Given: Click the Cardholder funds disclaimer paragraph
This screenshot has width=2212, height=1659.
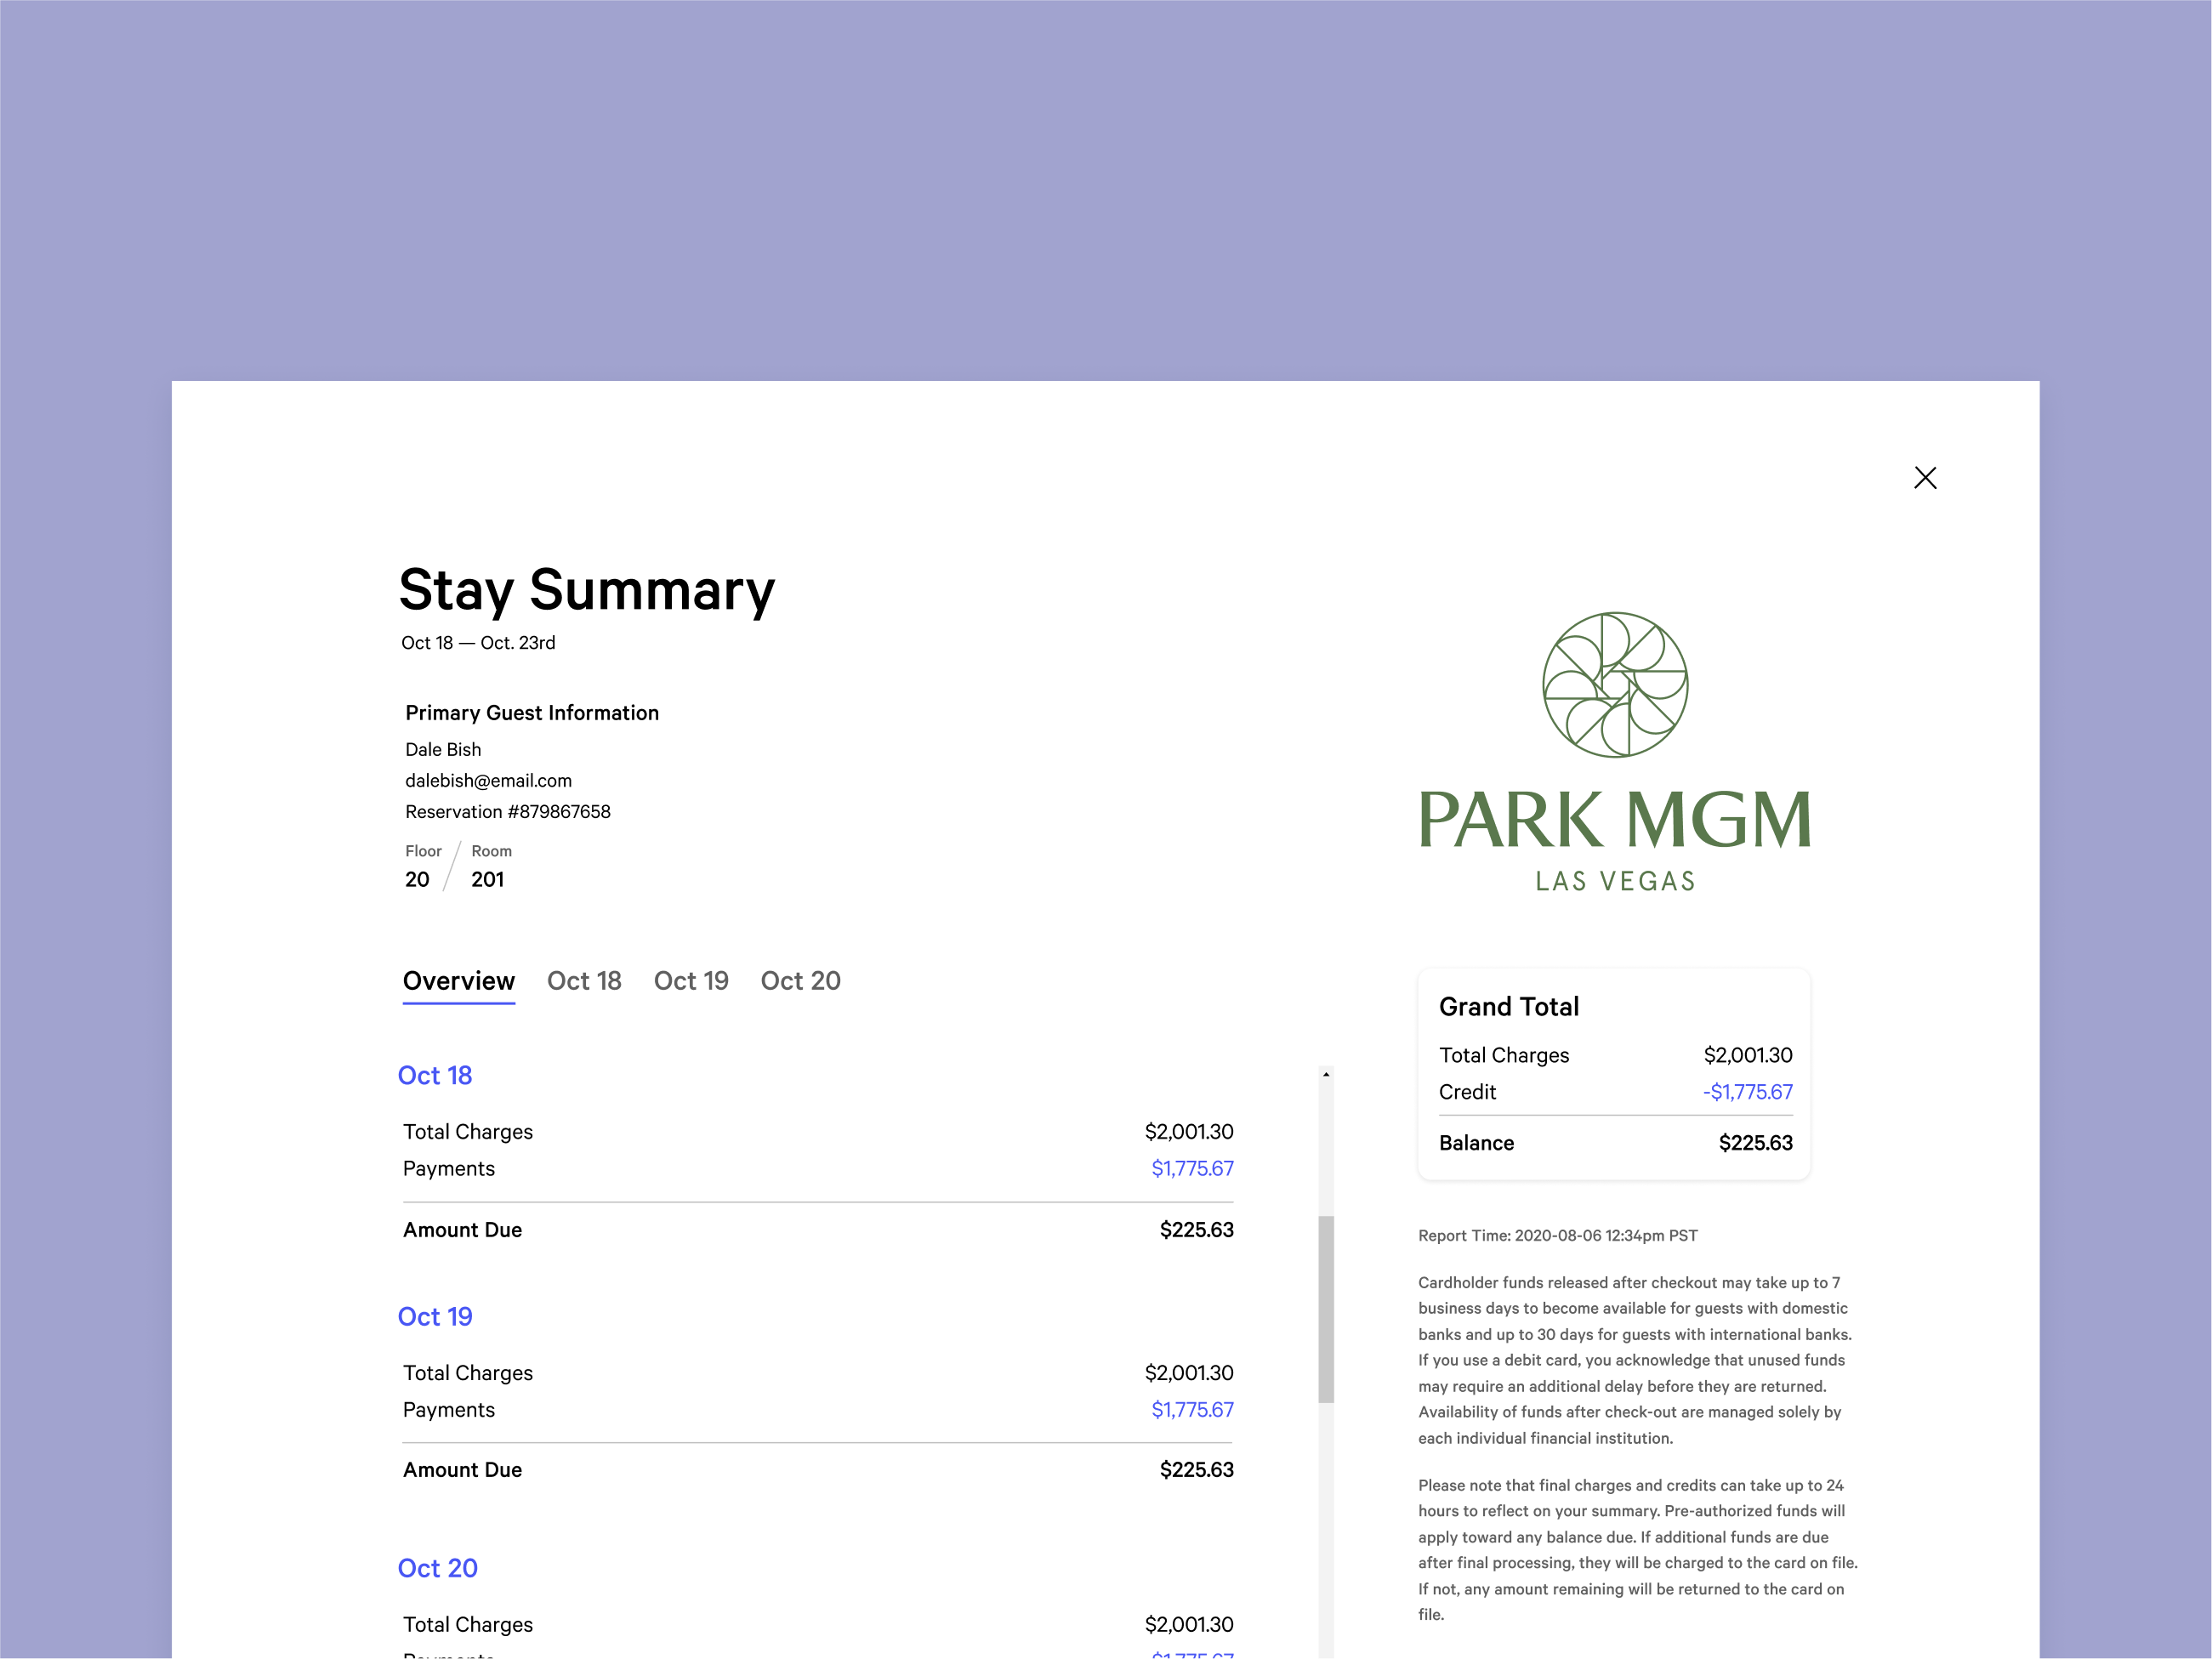Looking at the screenshot, I should coord(1635,1360).
